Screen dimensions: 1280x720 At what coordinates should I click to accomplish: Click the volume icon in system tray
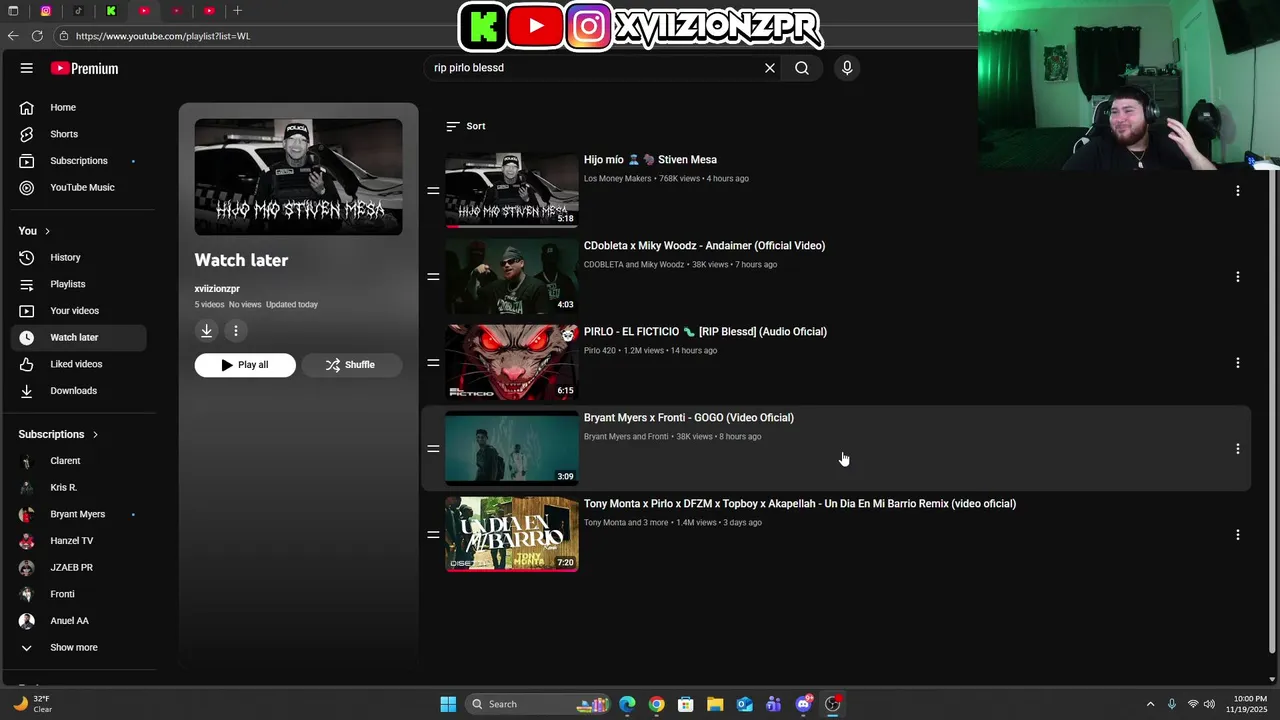pyautogui.click(x=1209, y=704)
